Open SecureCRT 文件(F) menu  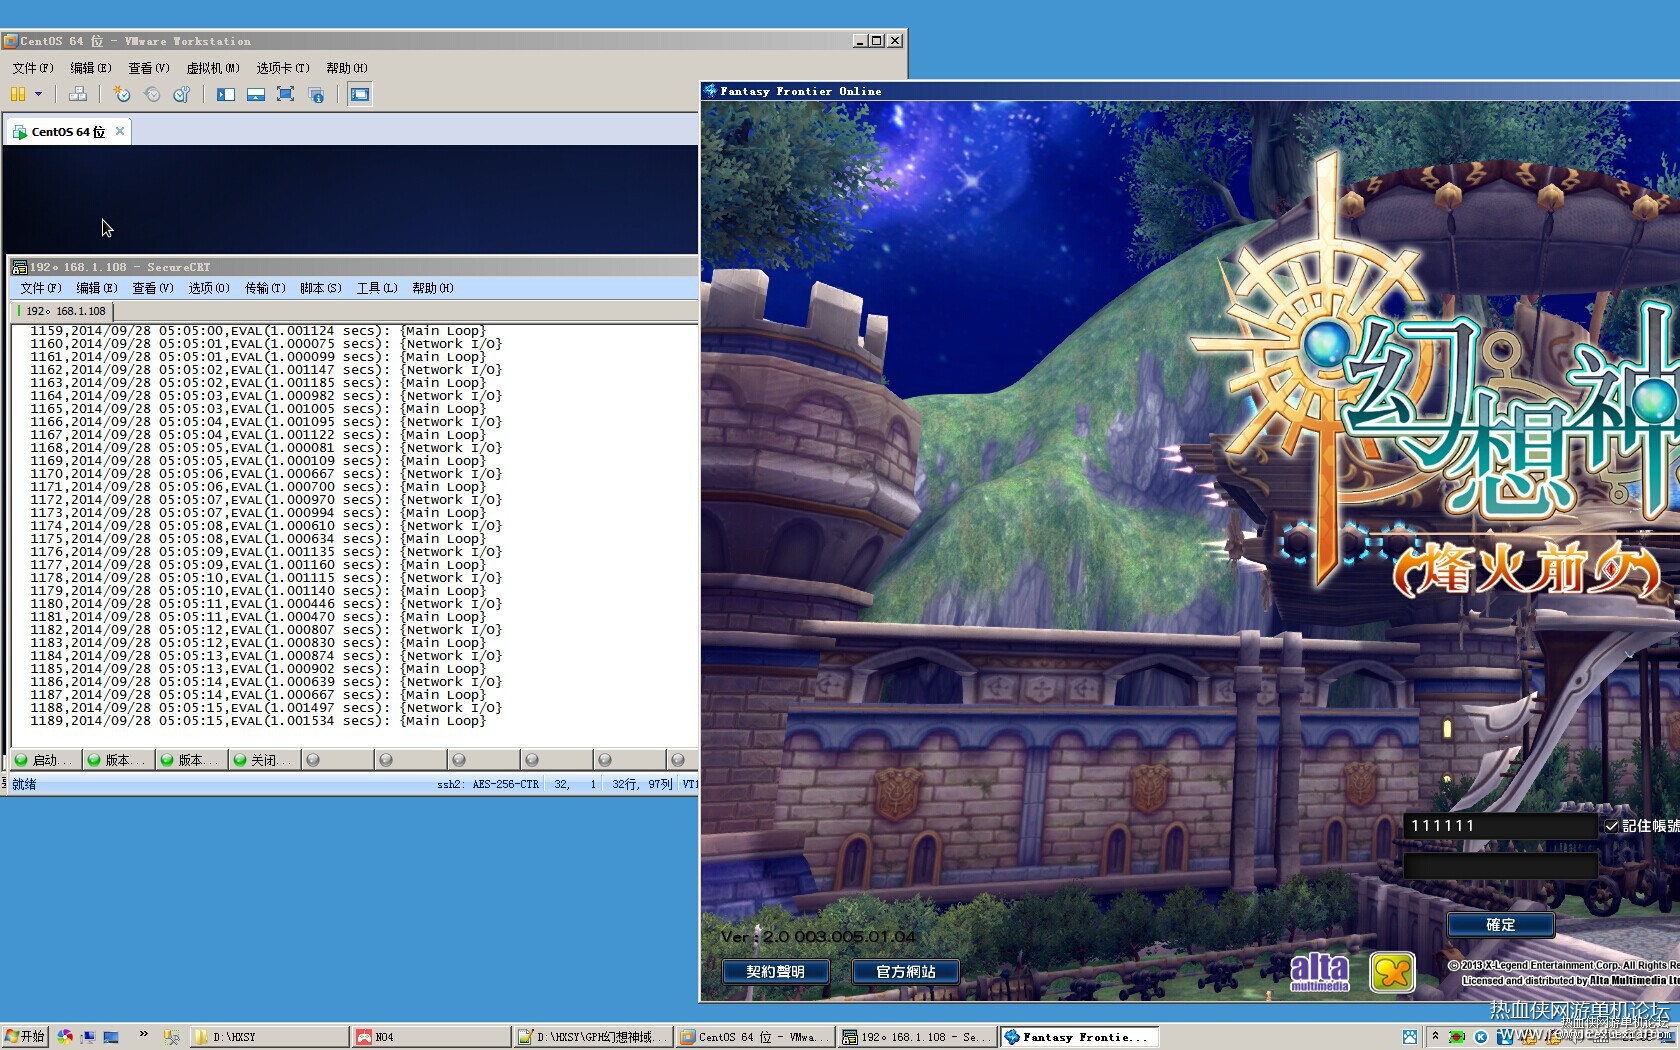click(41, 288)
